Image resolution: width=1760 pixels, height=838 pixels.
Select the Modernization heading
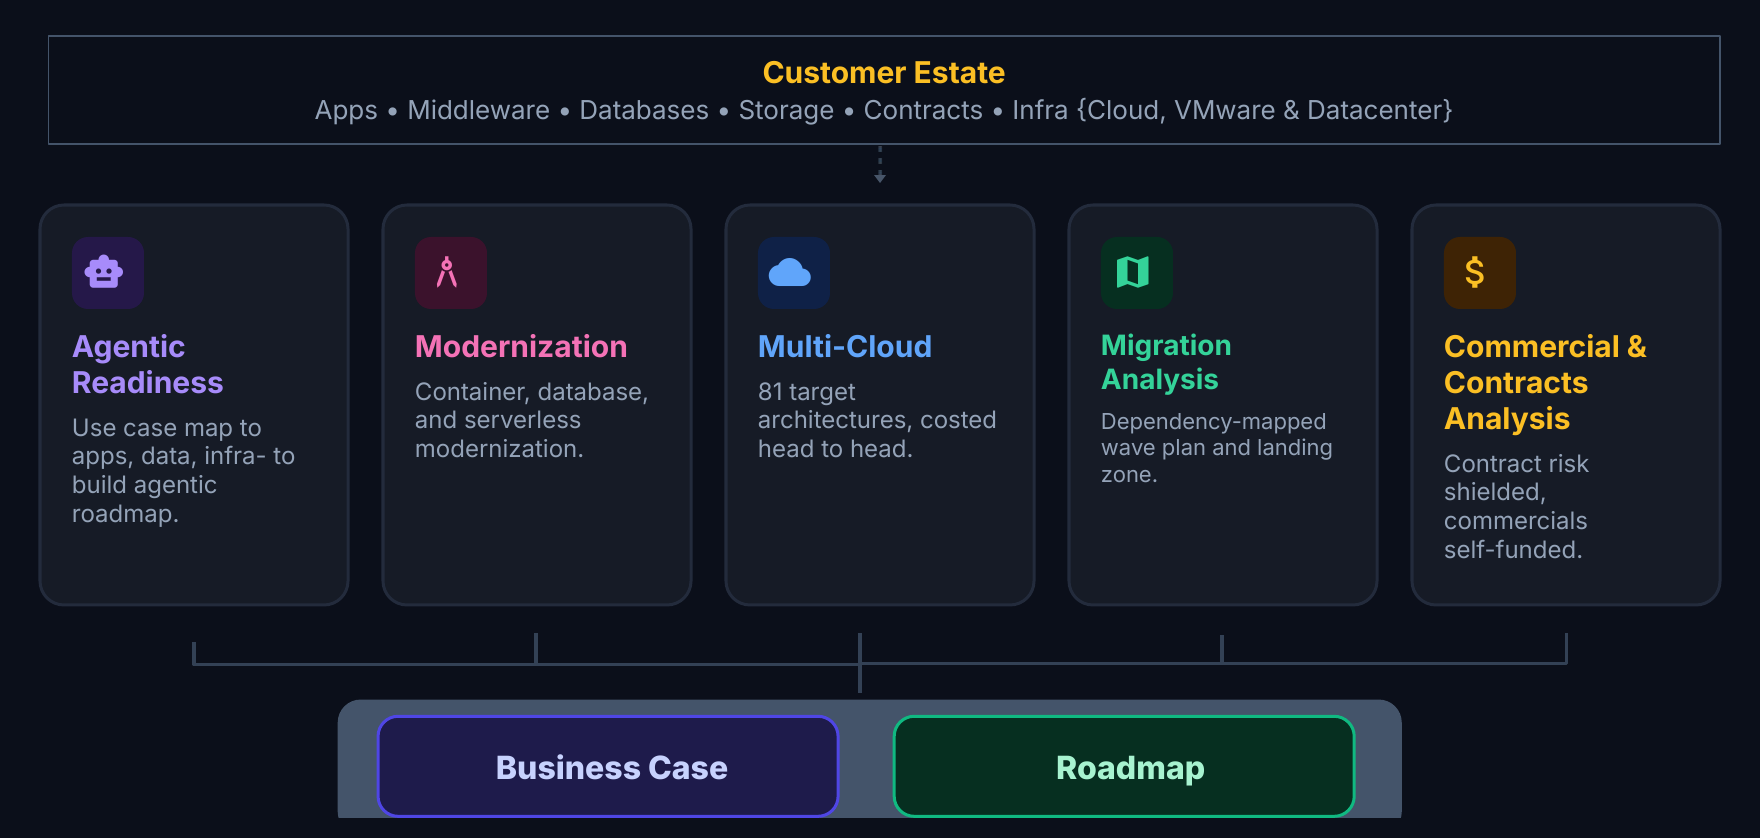521,346
